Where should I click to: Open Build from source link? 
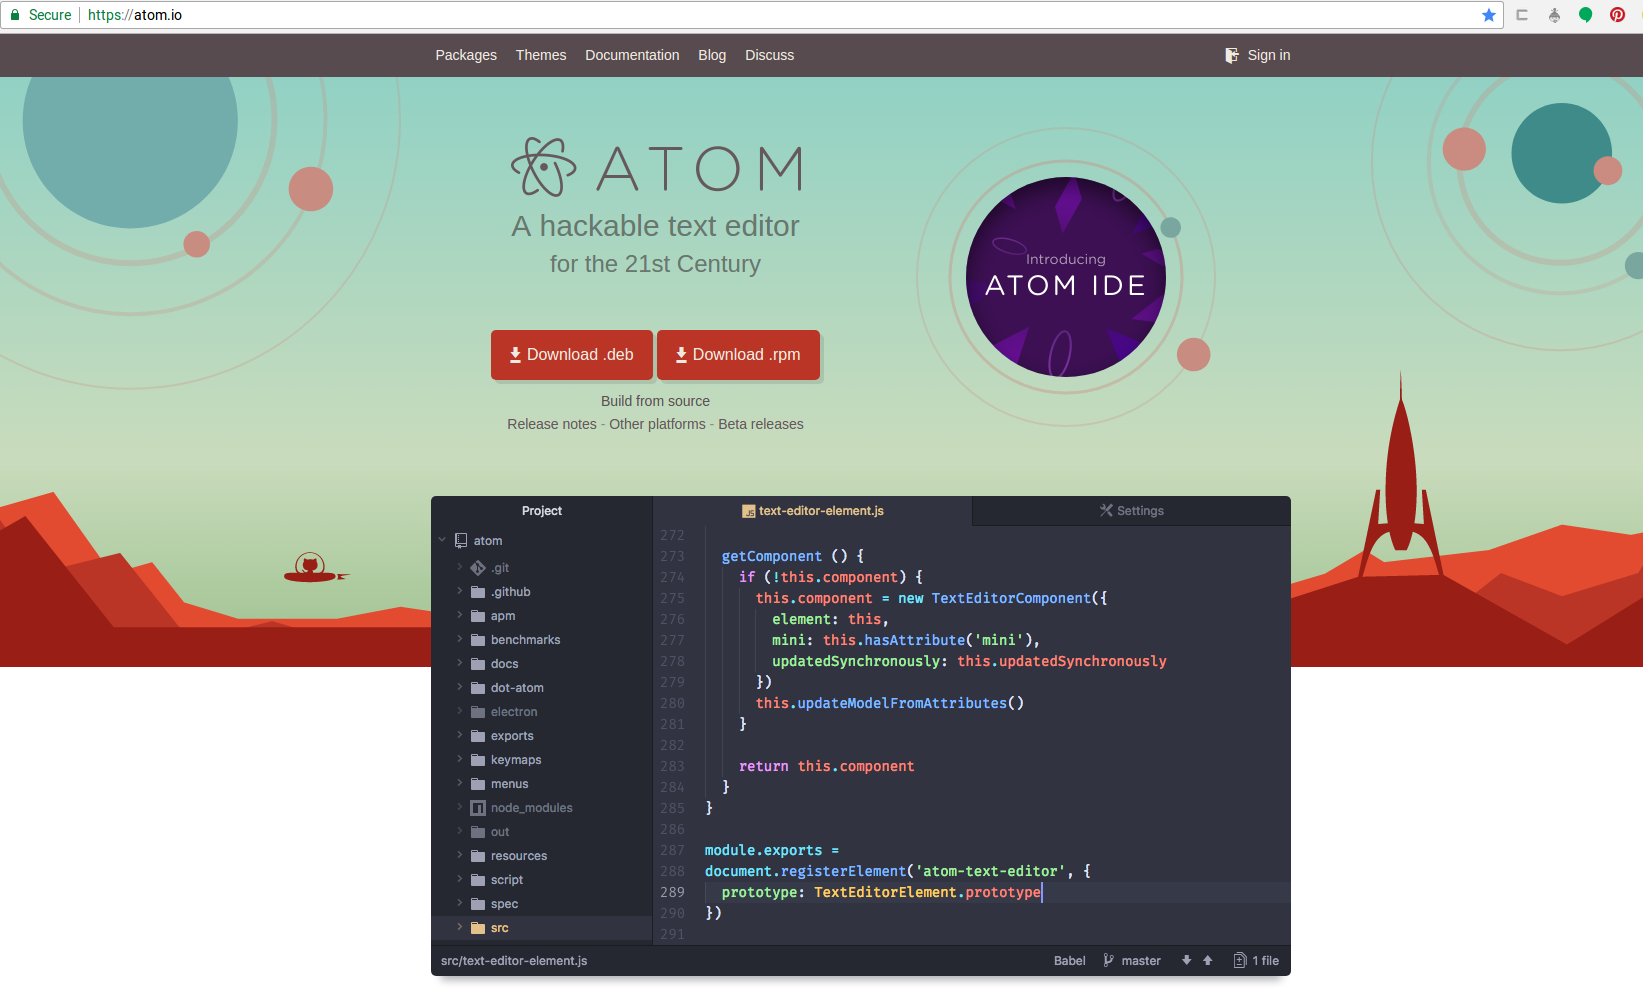click(x=655, y=401)
